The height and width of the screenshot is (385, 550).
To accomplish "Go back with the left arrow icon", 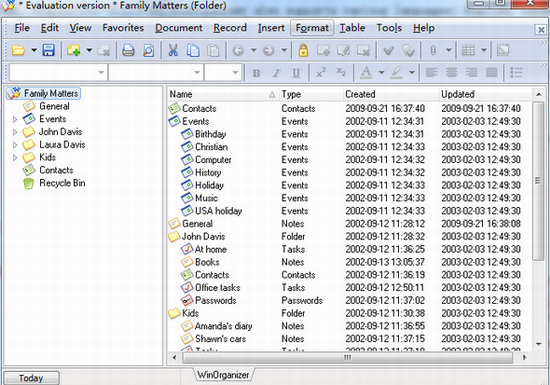I will [x=238, y=50].
